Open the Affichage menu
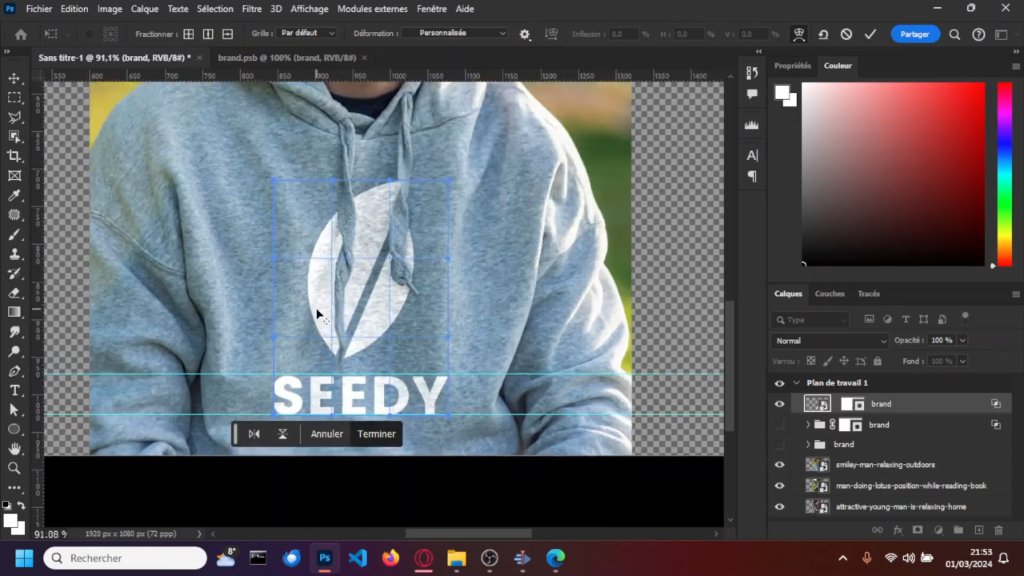Viewport: 1024px width, 576px height. tap(310, 9)
